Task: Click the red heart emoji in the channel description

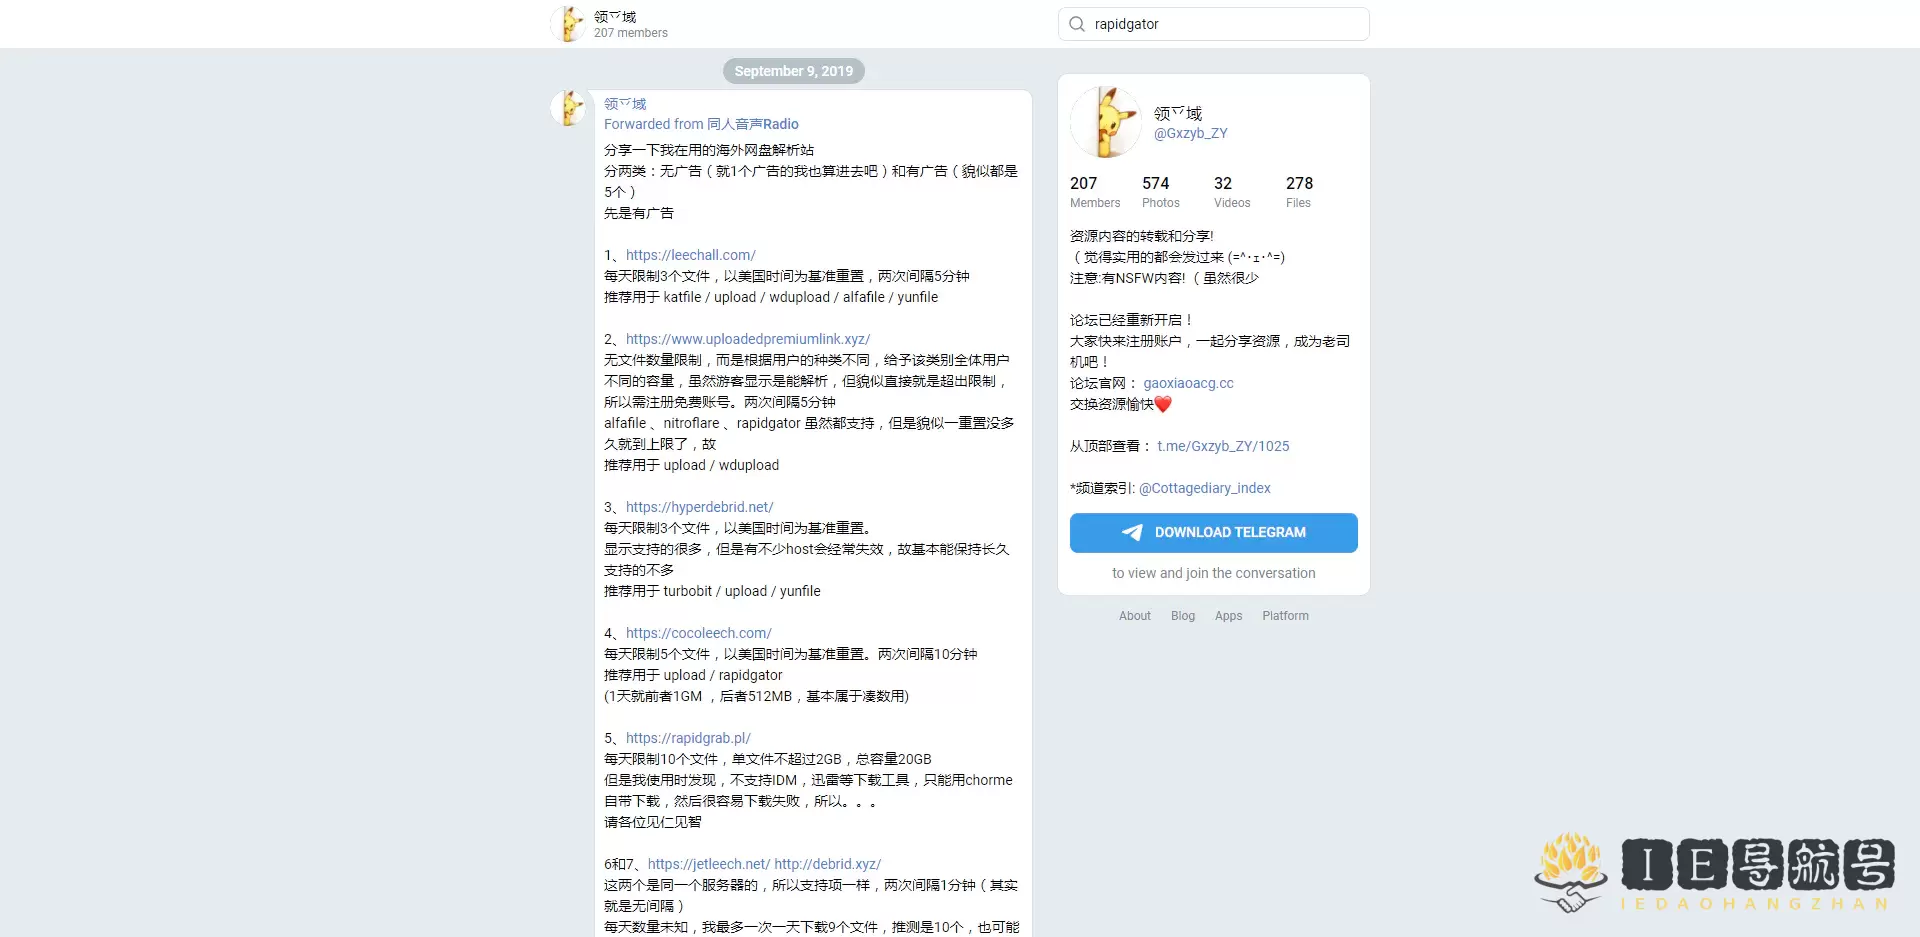Action: tap(1163, 404)
